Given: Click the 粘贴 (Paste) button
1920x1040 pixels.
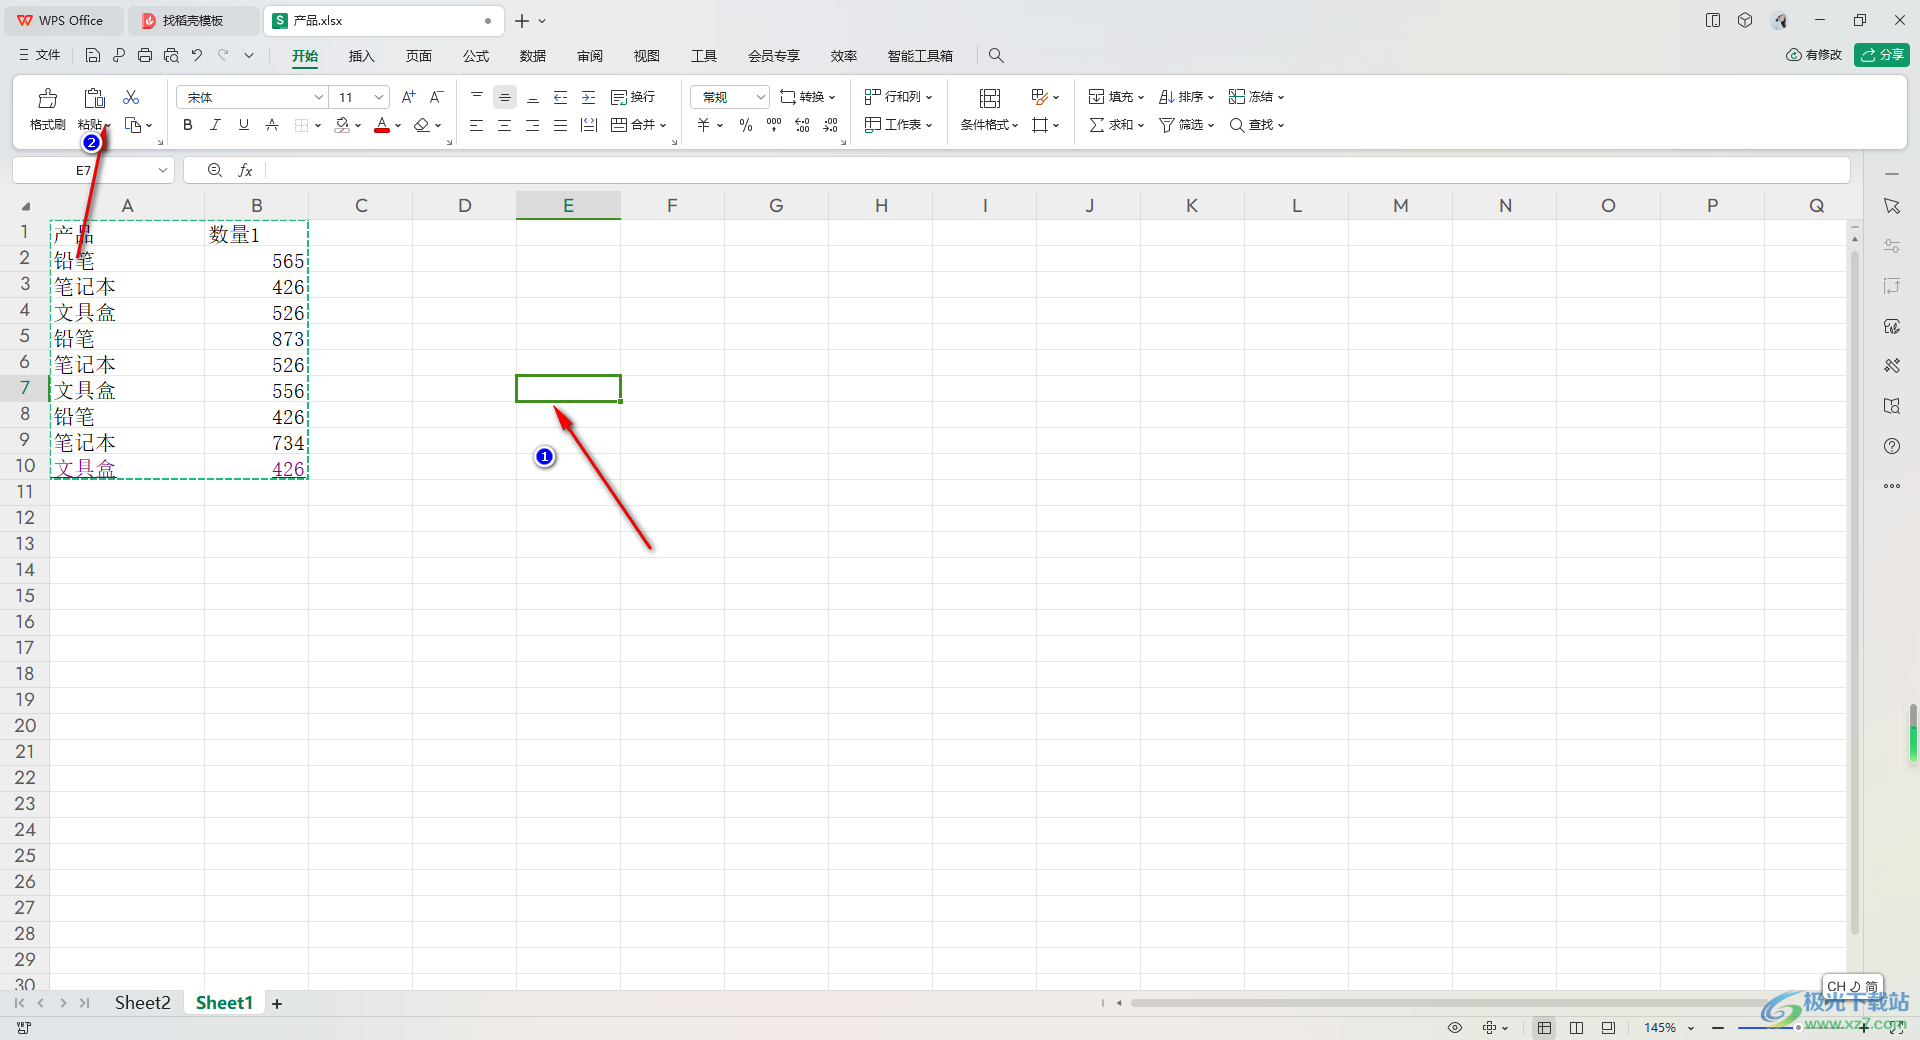Looking at the screenshot, I should pyautogui.click(x=94, y=109).
